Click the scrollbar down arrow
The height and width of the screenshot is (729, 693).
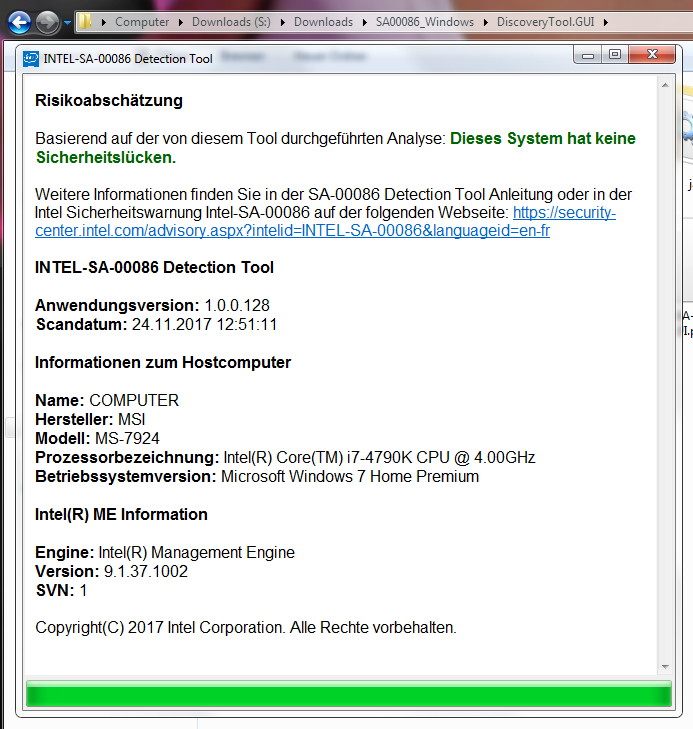[665, 667]
